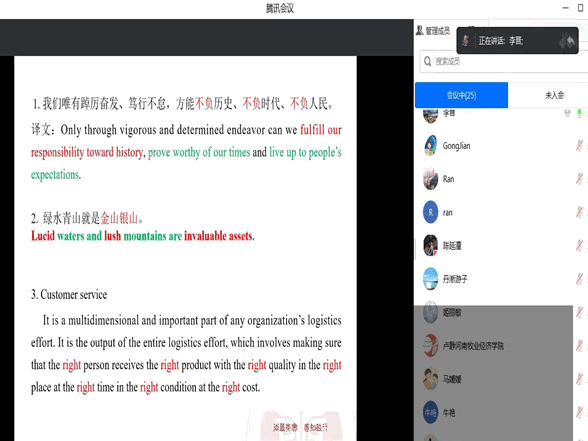The width and height of the screenshot is (588, 441).
Task: Click the muted microphone icon beside Ran
Action: pyautogui.click(x=579, y=179)
